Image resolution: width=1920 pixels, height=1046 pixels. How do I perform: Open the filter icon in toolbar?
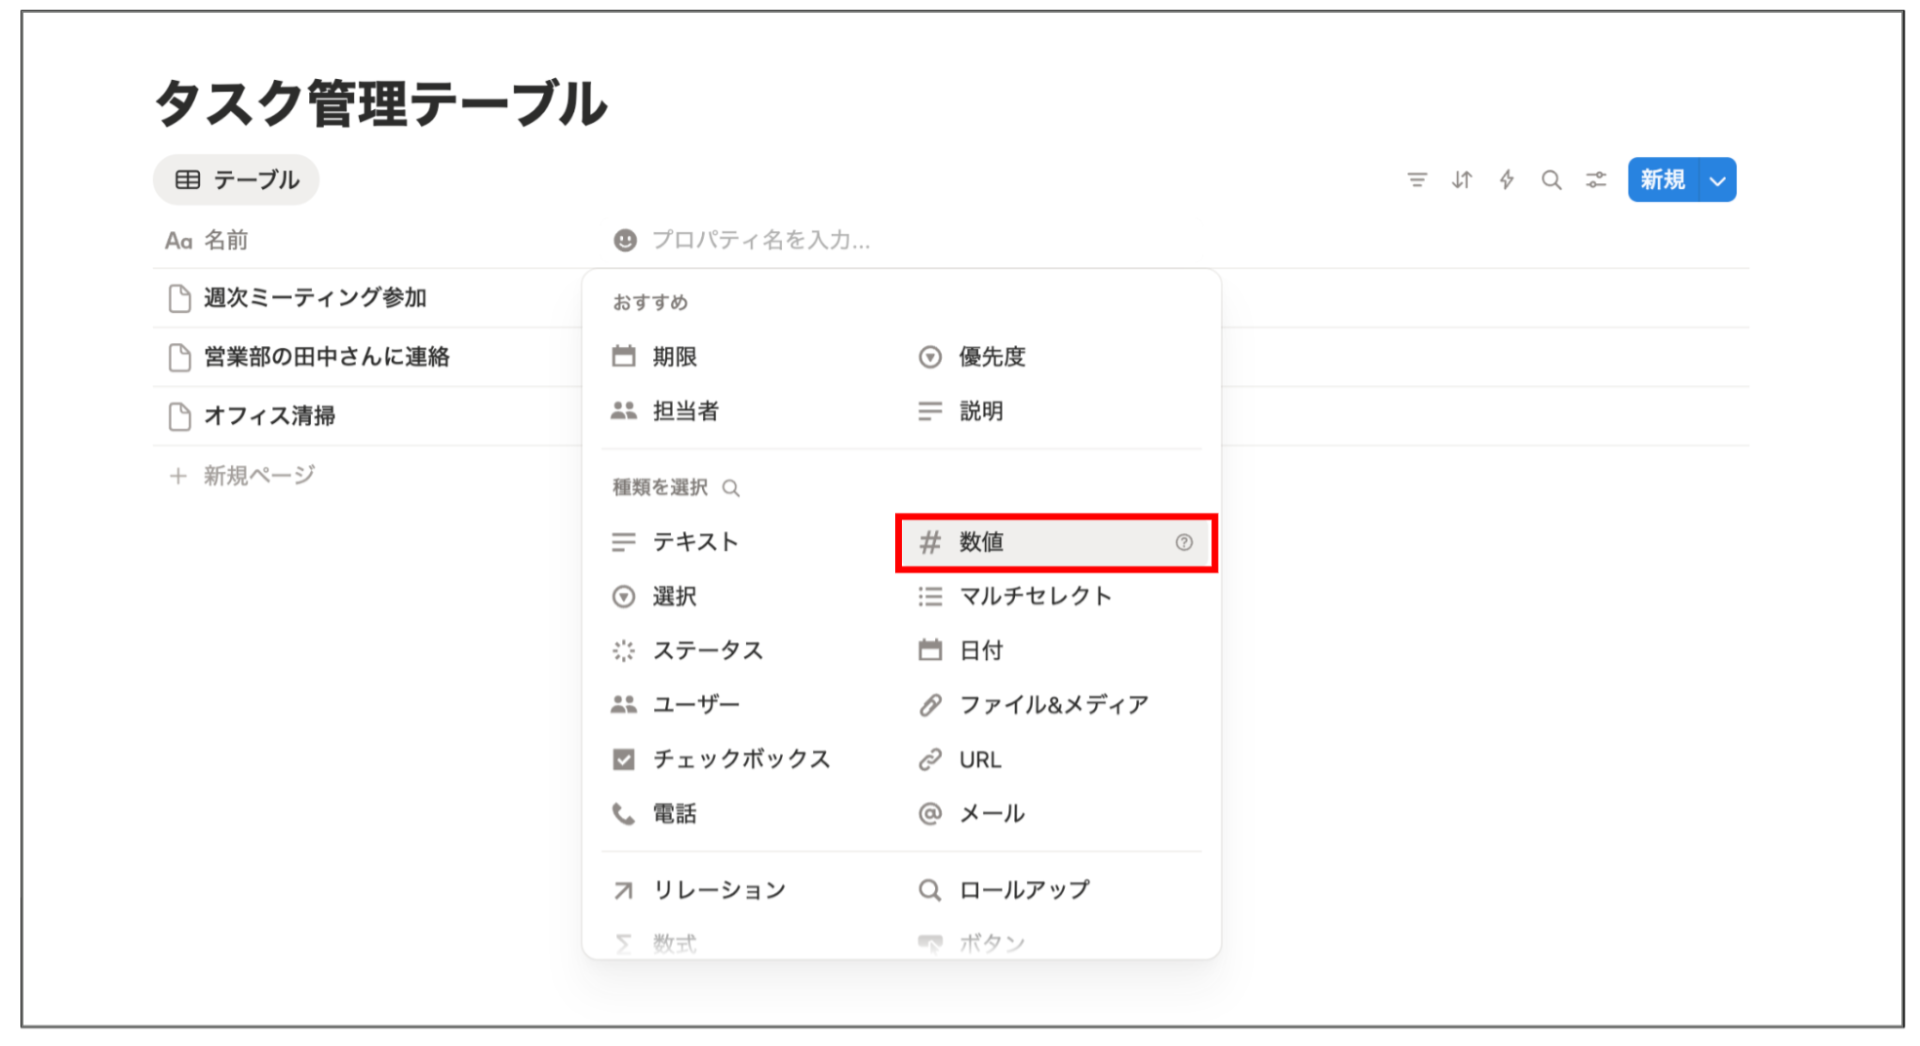(x=1417, y=180)
